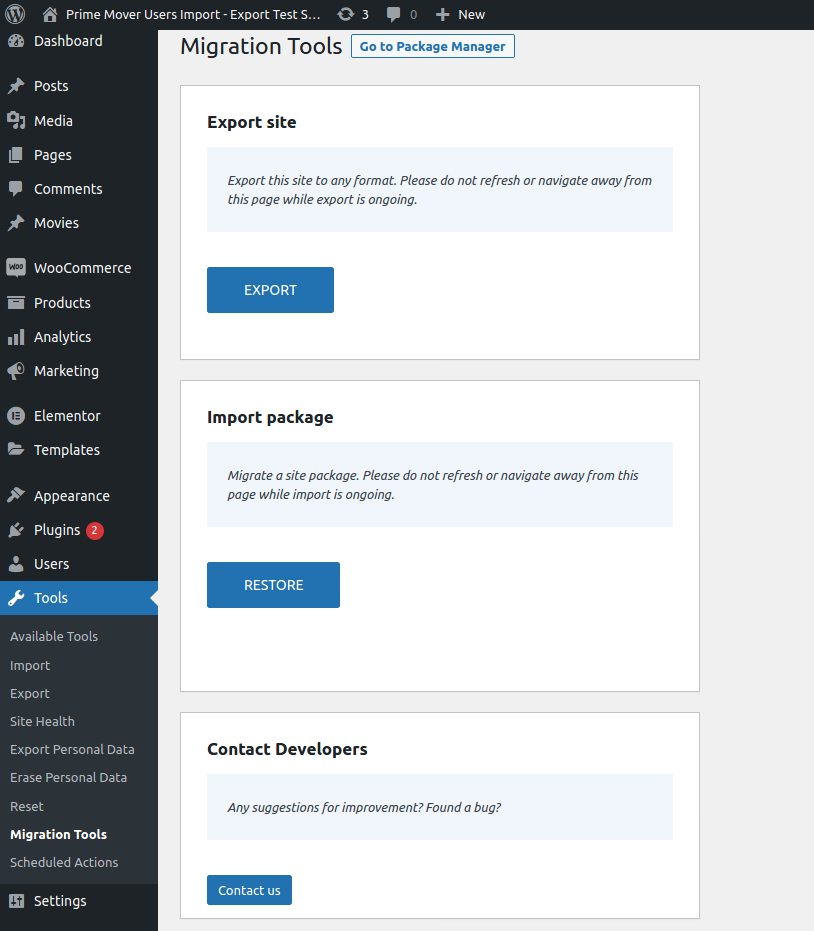The image size is (814, 931).
Task: Click the Plugins plug icon
Action: pyautogui.click(x=16, y=530)
